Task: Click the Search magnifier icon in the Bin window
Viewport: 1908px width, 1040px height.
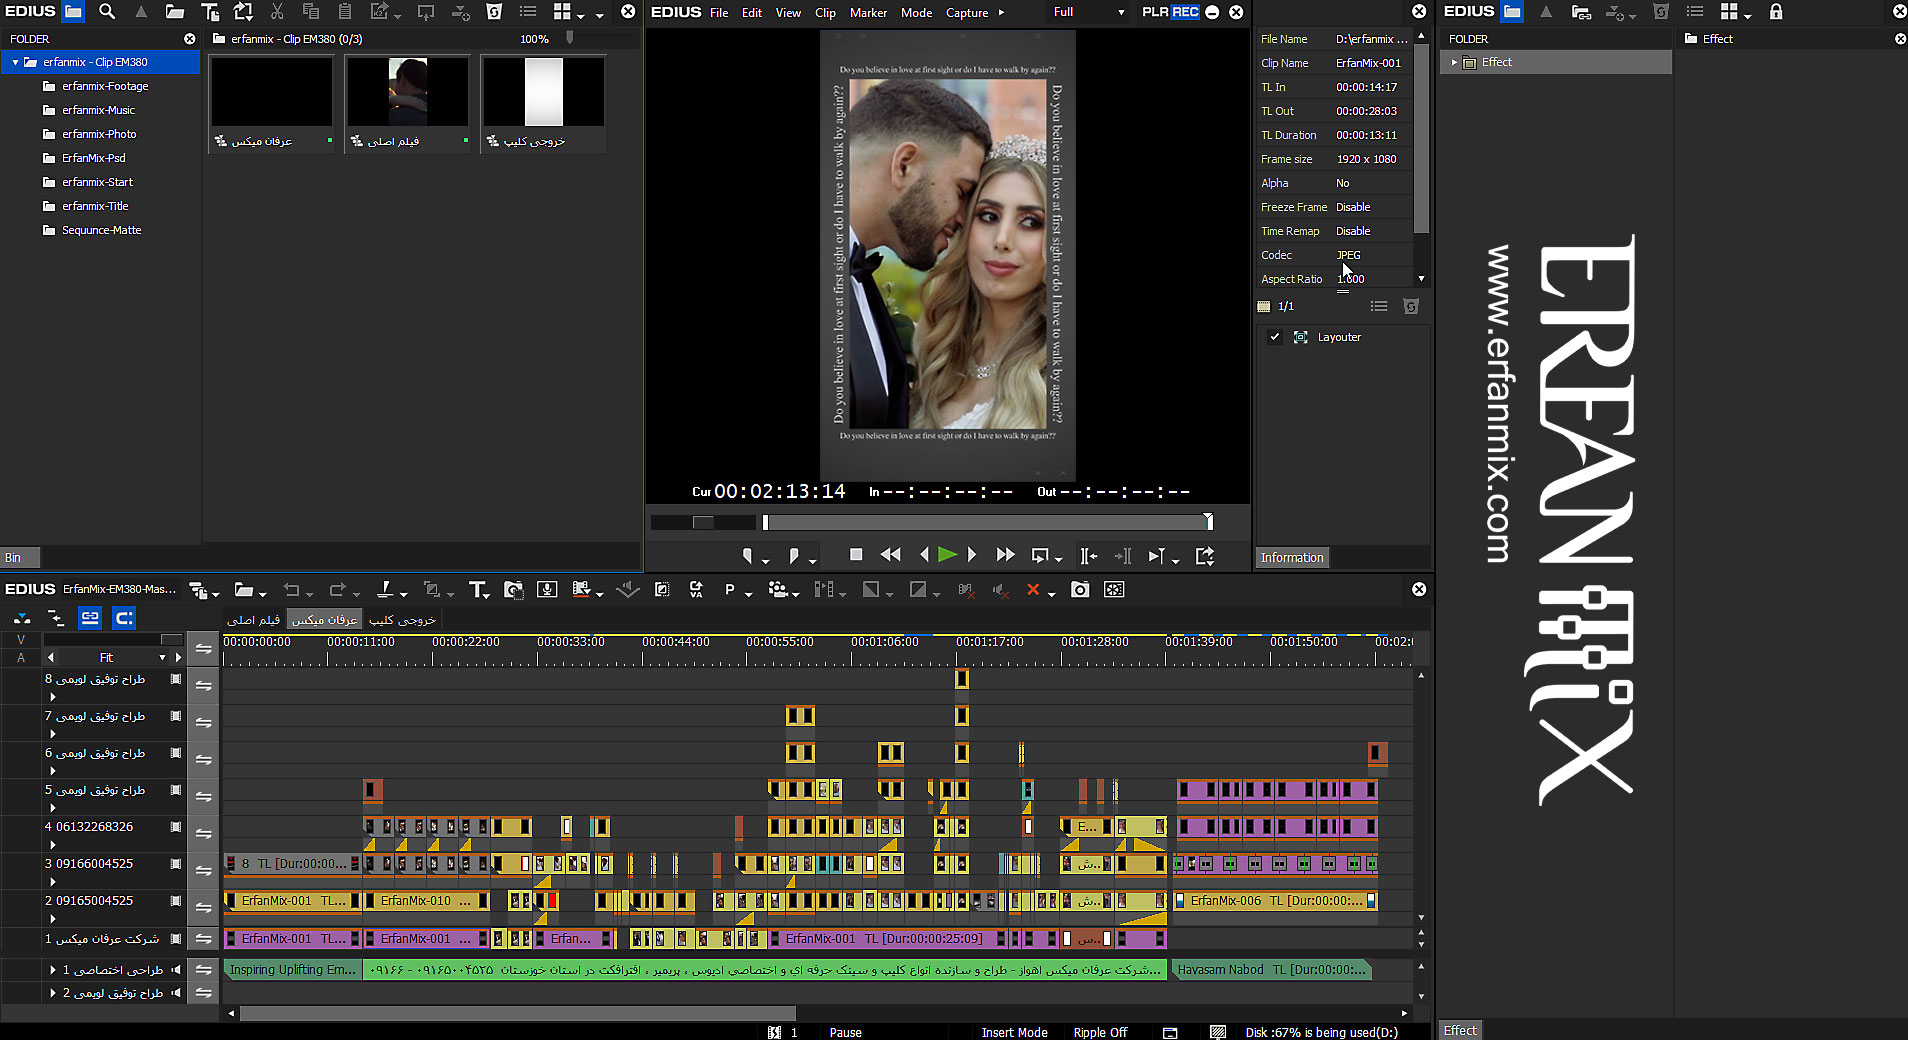Action: [x=107, y=12]
